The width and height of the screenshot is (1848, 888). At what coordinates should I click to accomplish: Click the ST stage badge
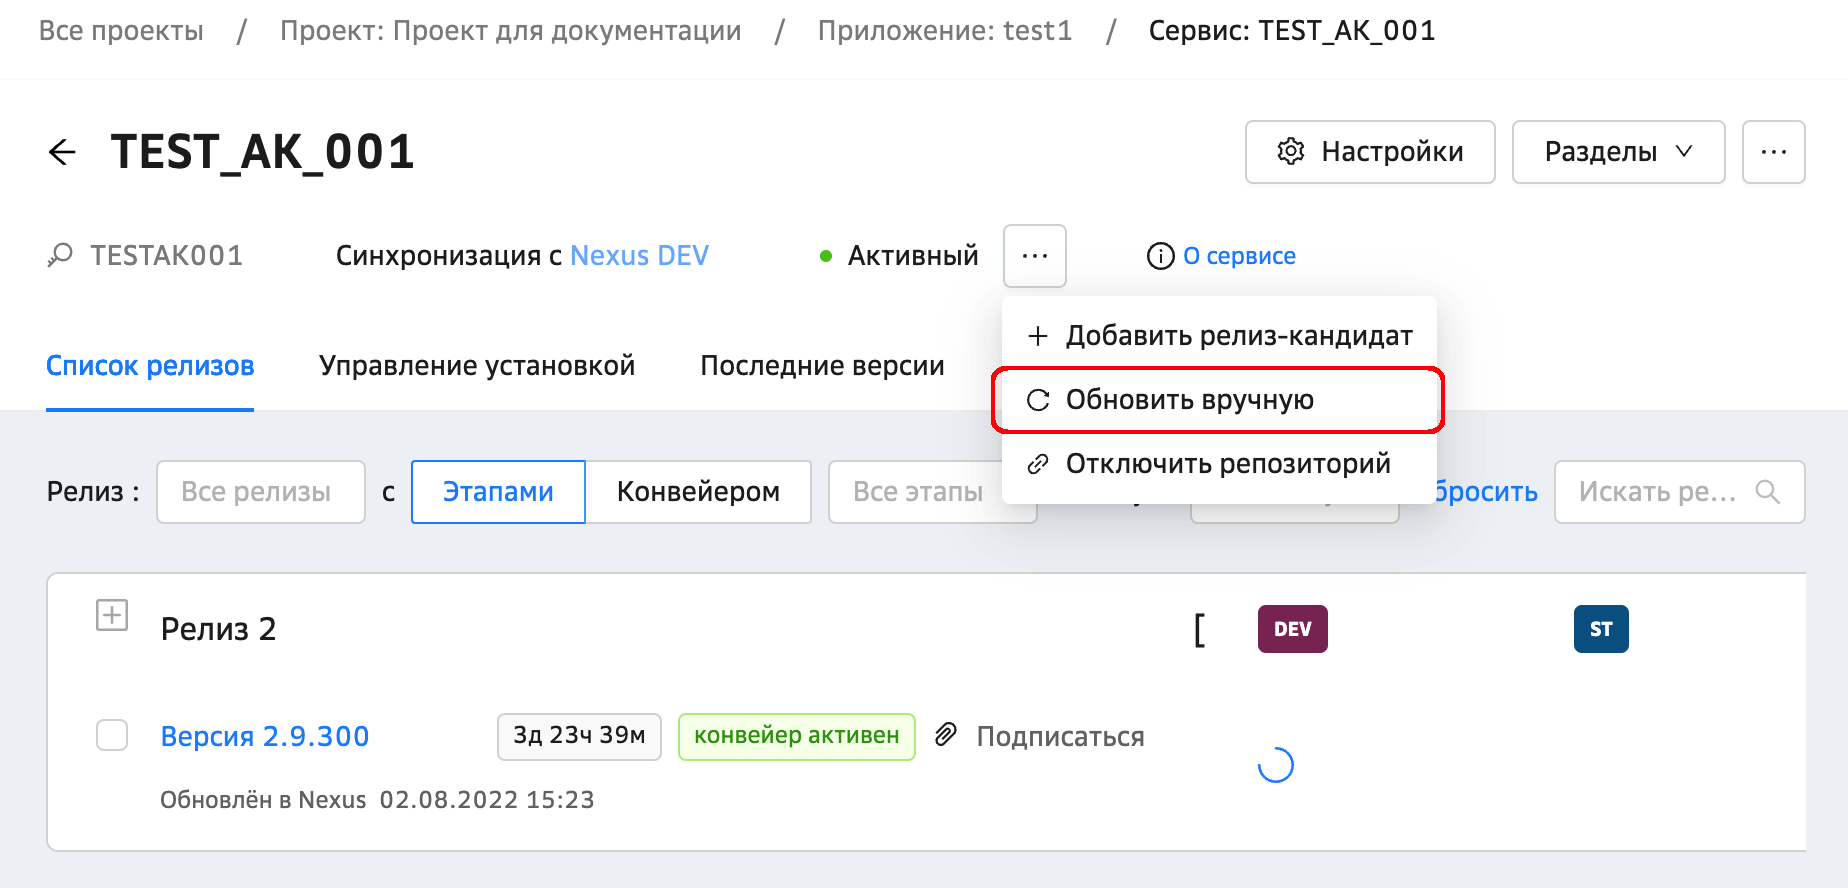[x=1600, y=629]
